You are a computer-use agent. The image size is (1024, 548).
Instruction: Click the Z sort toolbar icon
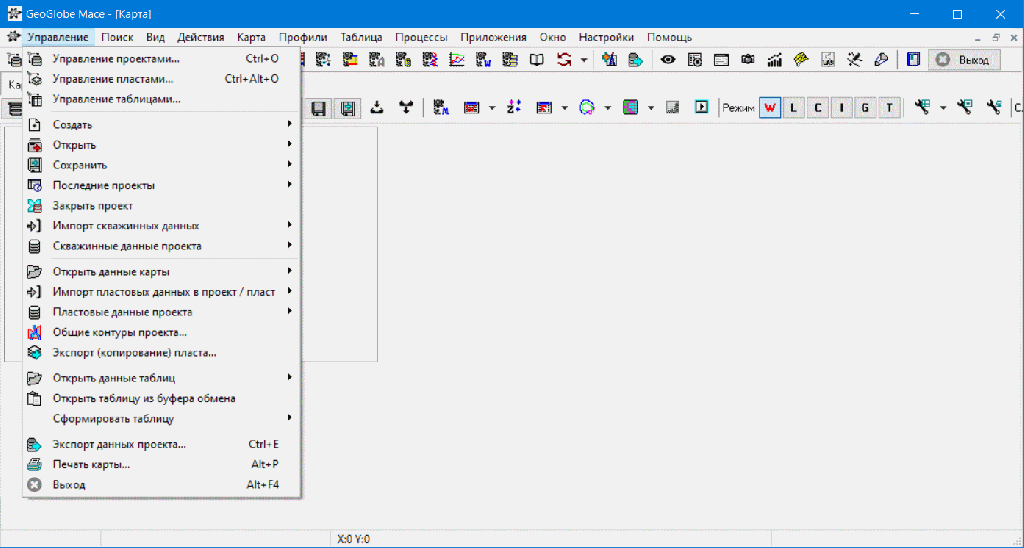click(514, 108)
